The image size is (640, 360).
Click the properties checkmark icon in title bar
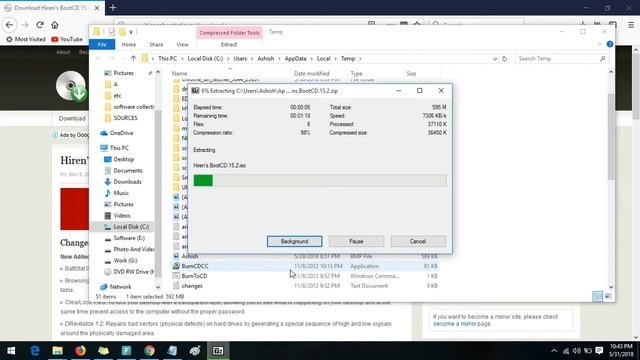[111, 32]
